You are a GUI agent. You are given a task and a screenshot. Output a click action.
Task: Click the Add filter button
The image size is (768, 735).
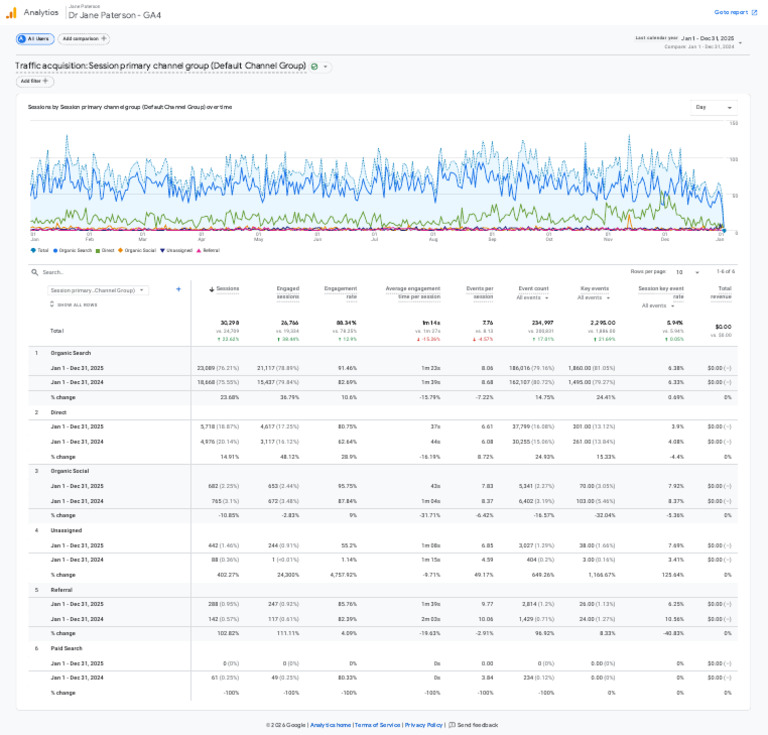tap(35, 81)
